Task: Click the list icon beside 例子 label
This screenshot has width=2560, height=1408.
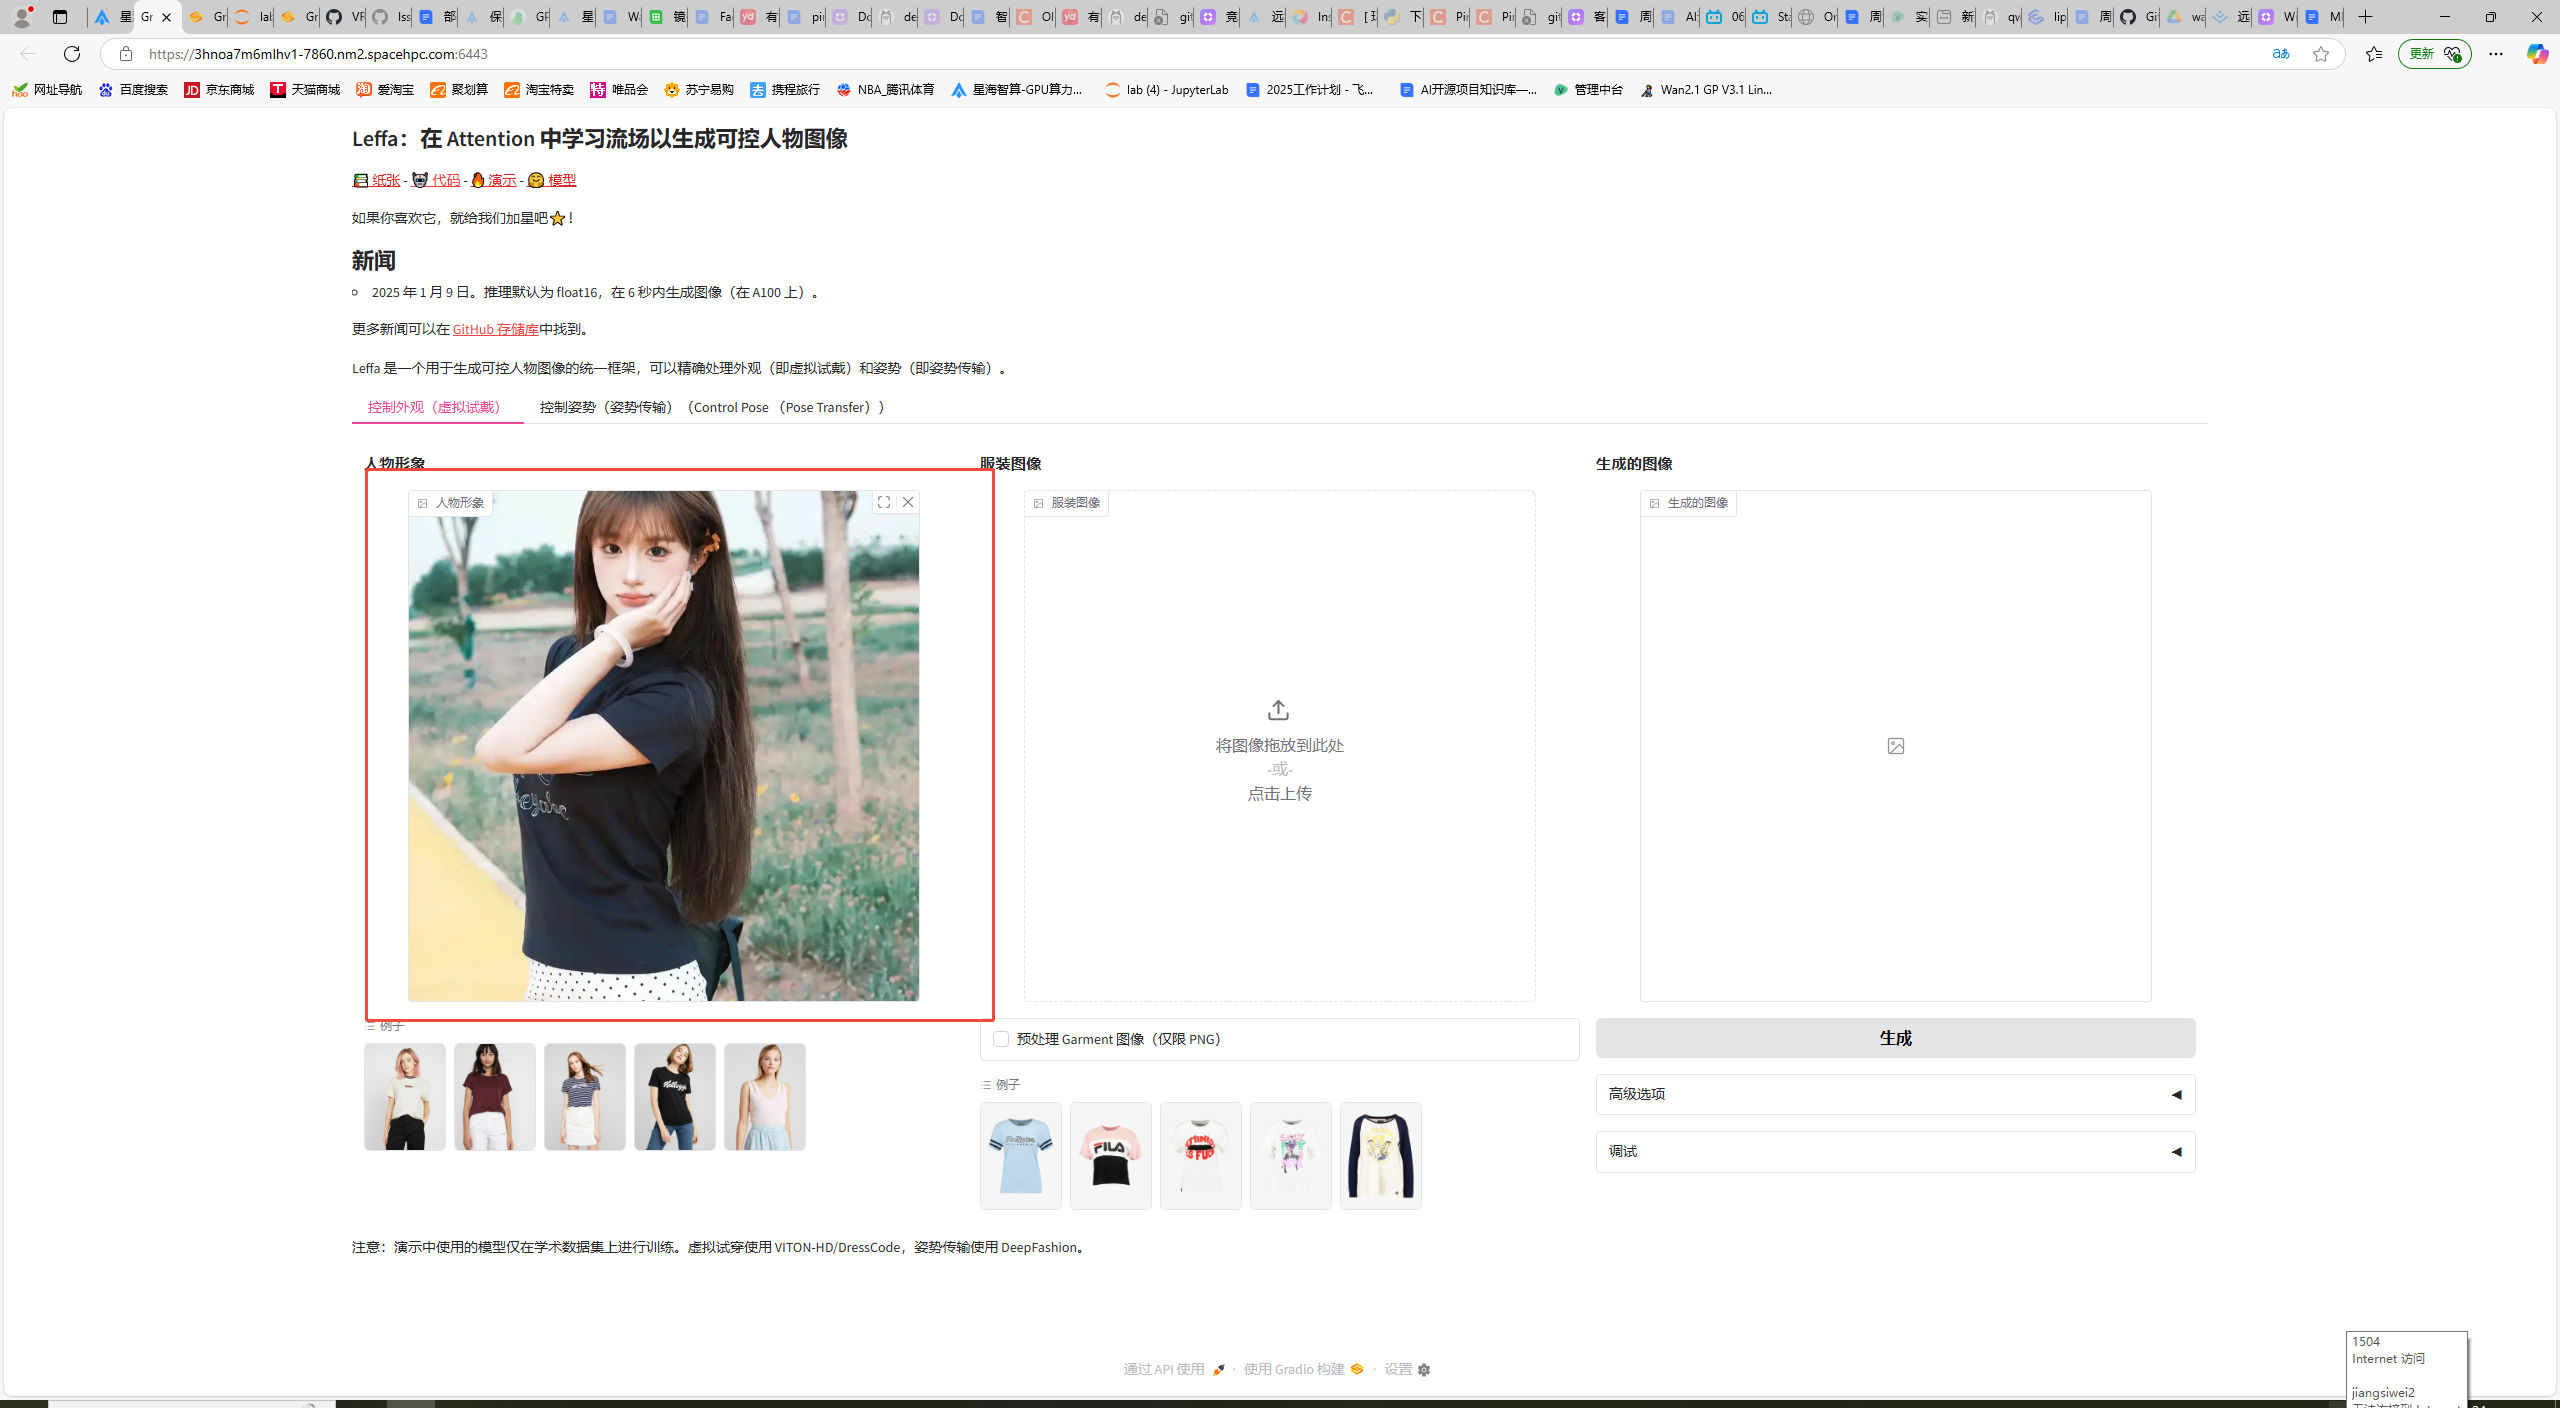Action: click(x=369, y=1026)
